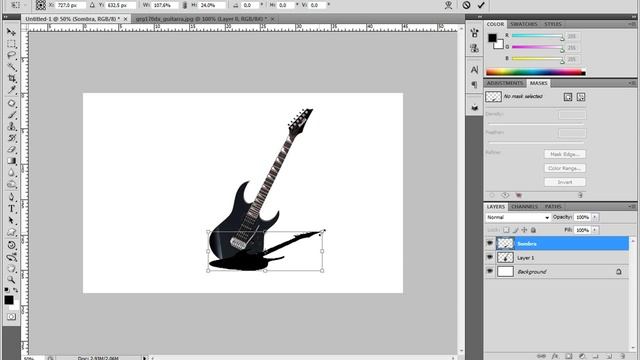Image resolution: width=640 pixels, height=360 pixels.
Task: Select the Lasso tool
Action: tap(11, 55)
